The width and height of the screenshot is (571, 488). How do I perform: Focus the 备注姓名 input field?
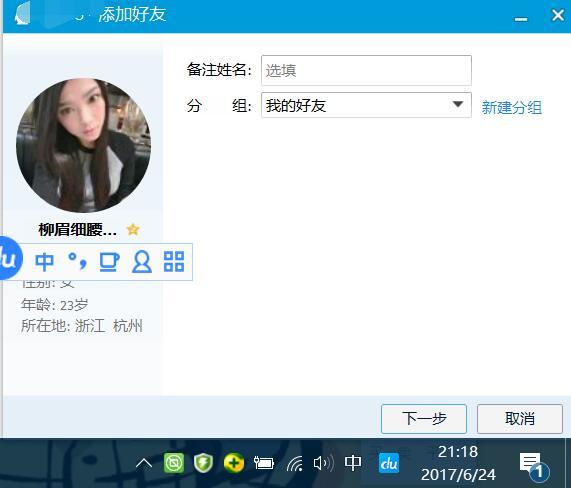click(366, 70)
